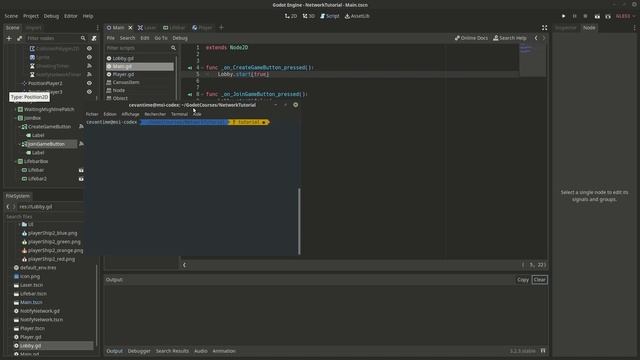Collapse the UI folder in FileSystem
Viewport: 640px width, 360px height.
tap(19, 224)
